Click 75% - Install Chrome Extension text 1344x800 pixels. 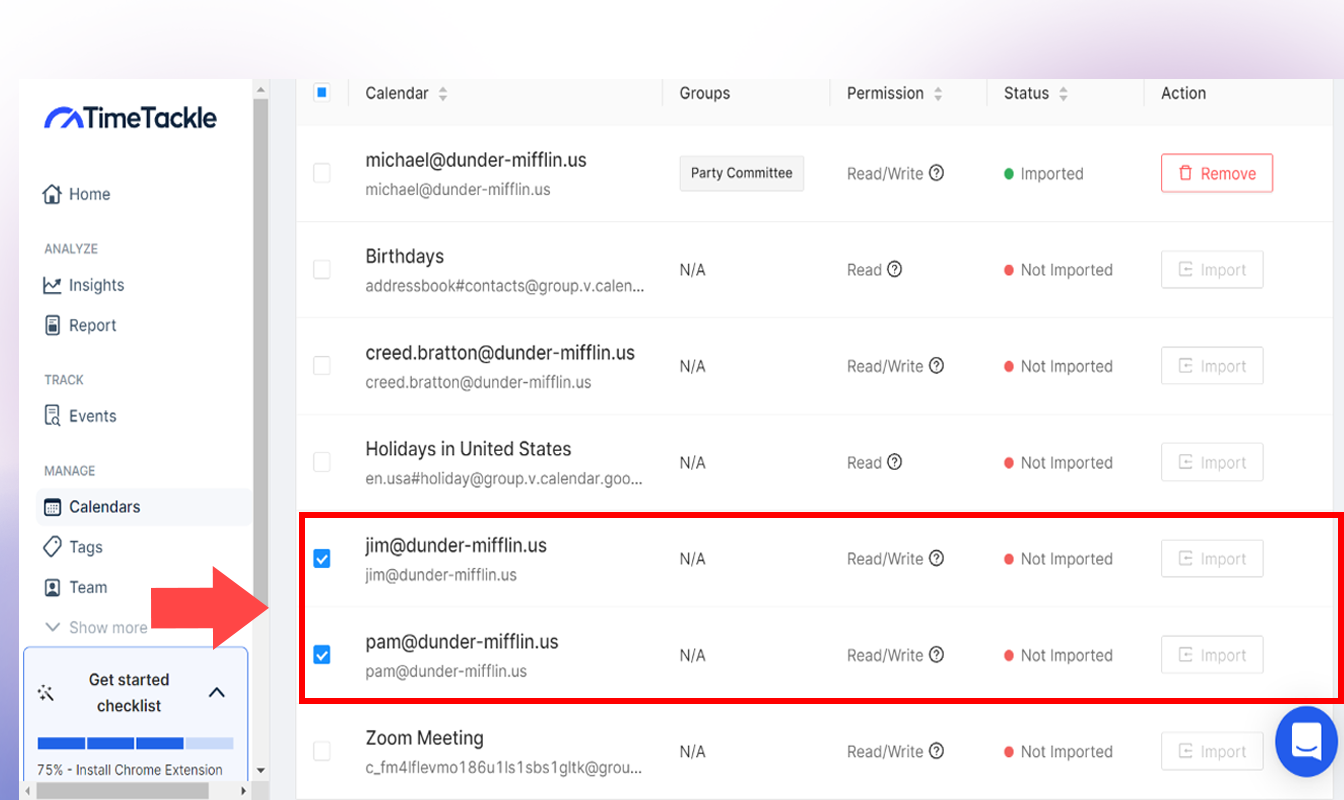(x=130, y=770)
